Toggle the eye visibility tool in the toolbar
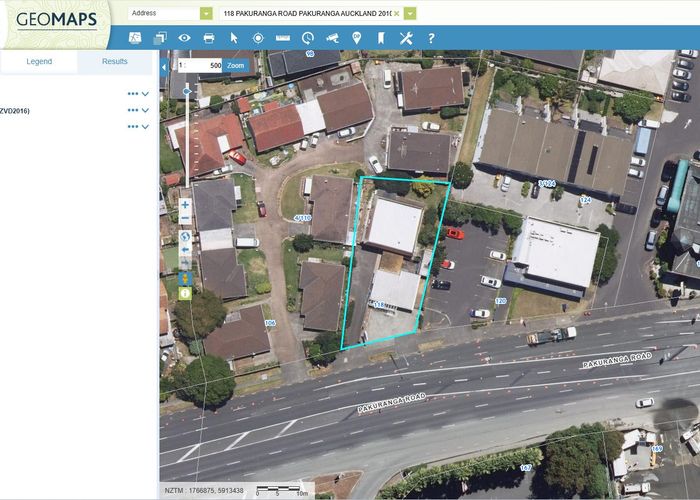This screenshot has width=700, height=500. [184, 38]
